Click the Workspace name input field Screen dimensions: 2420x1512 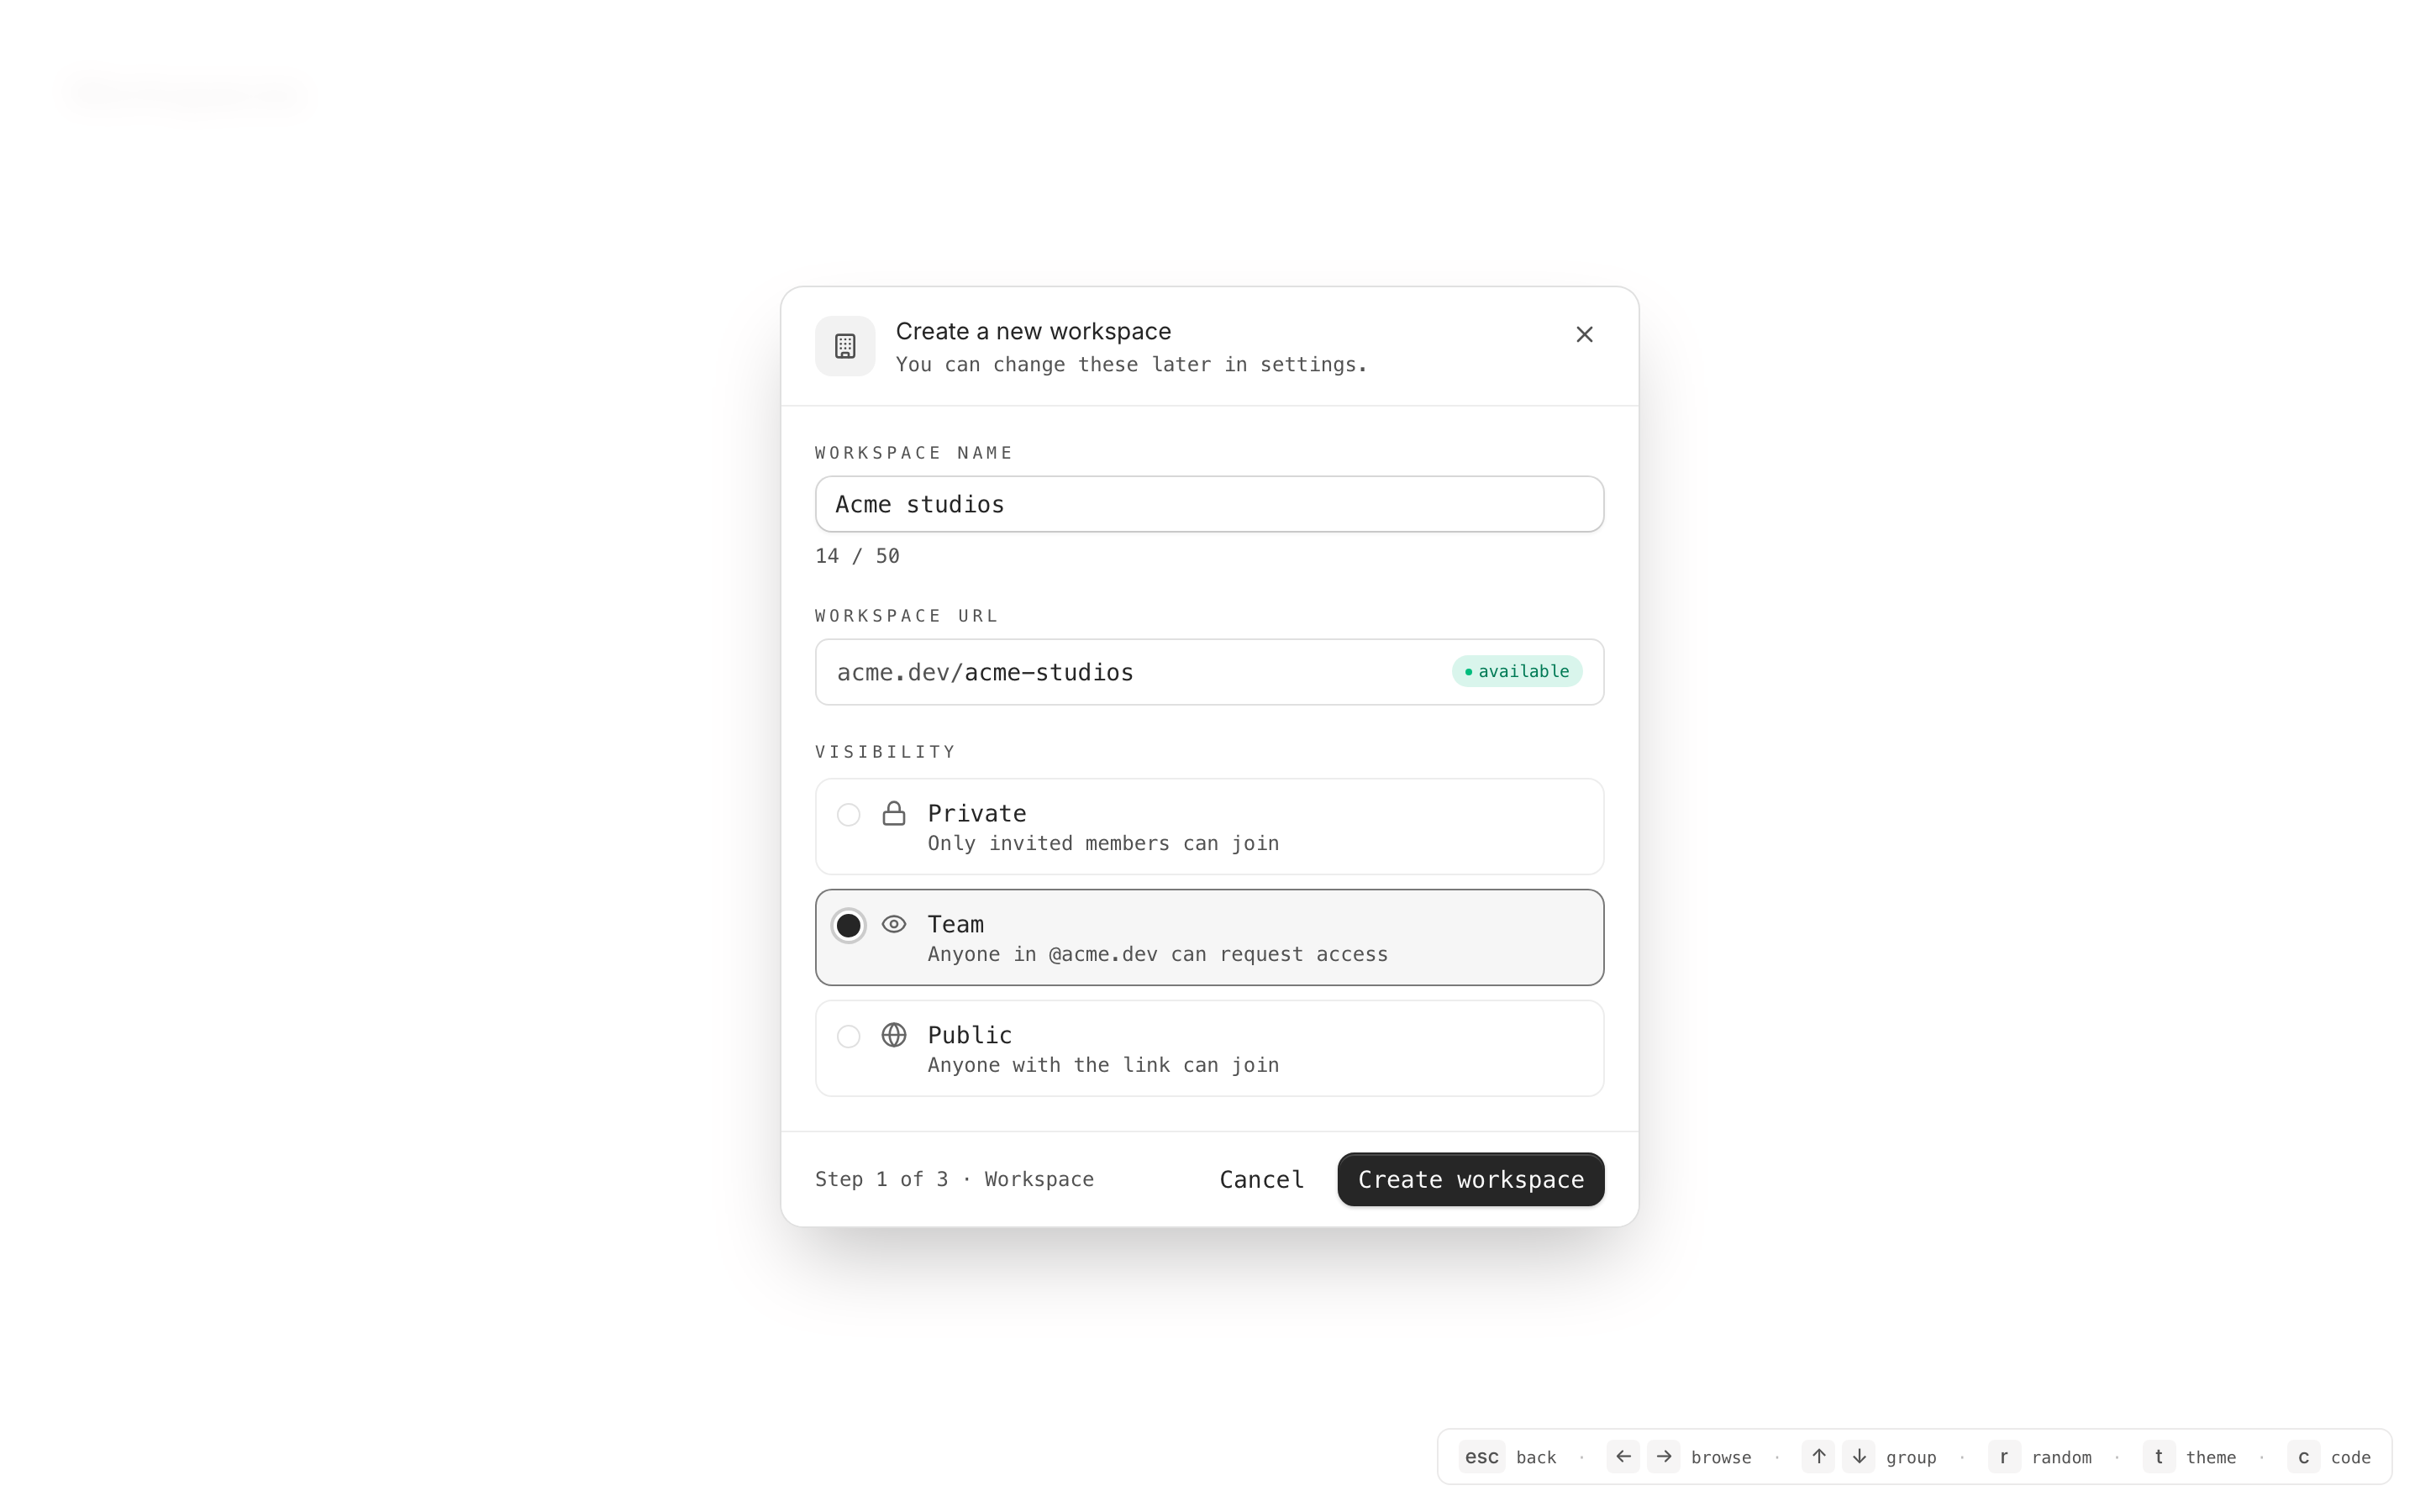point(1209,504)
